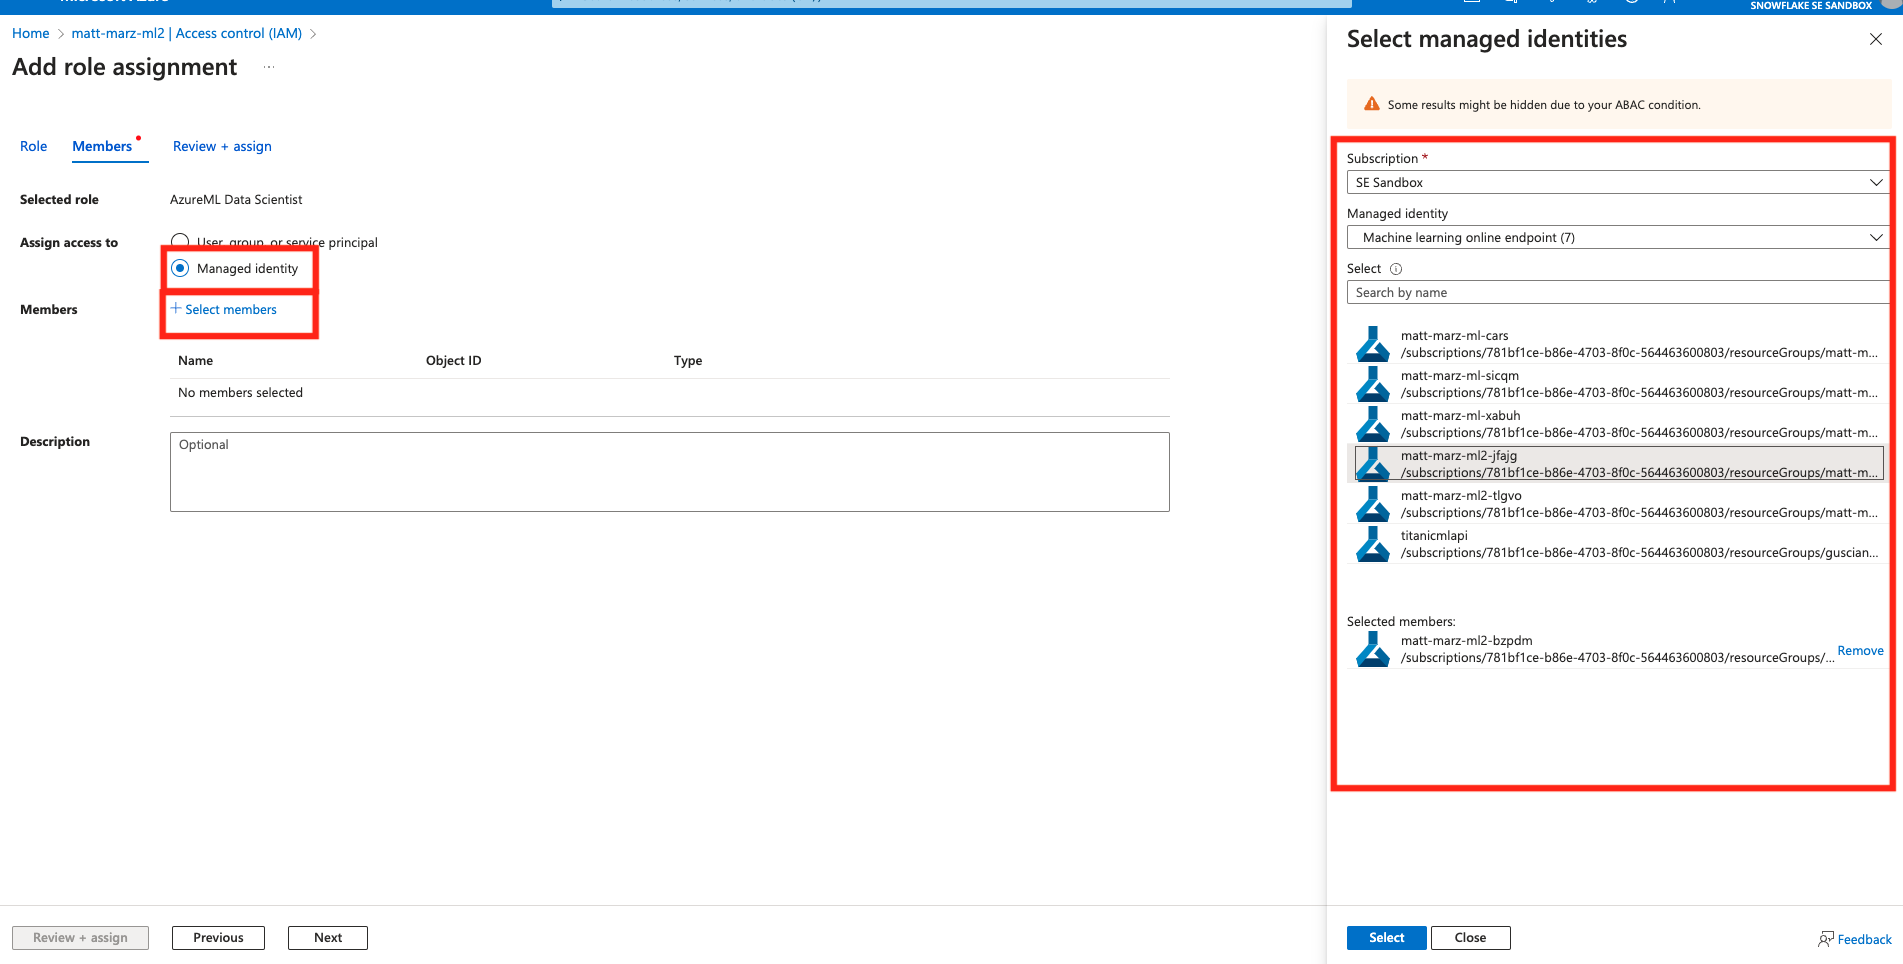Click the matt-marz-ml2-tlgvo endpoint icon
The height and width of the screenshot is (964, 1903).
1372,504
